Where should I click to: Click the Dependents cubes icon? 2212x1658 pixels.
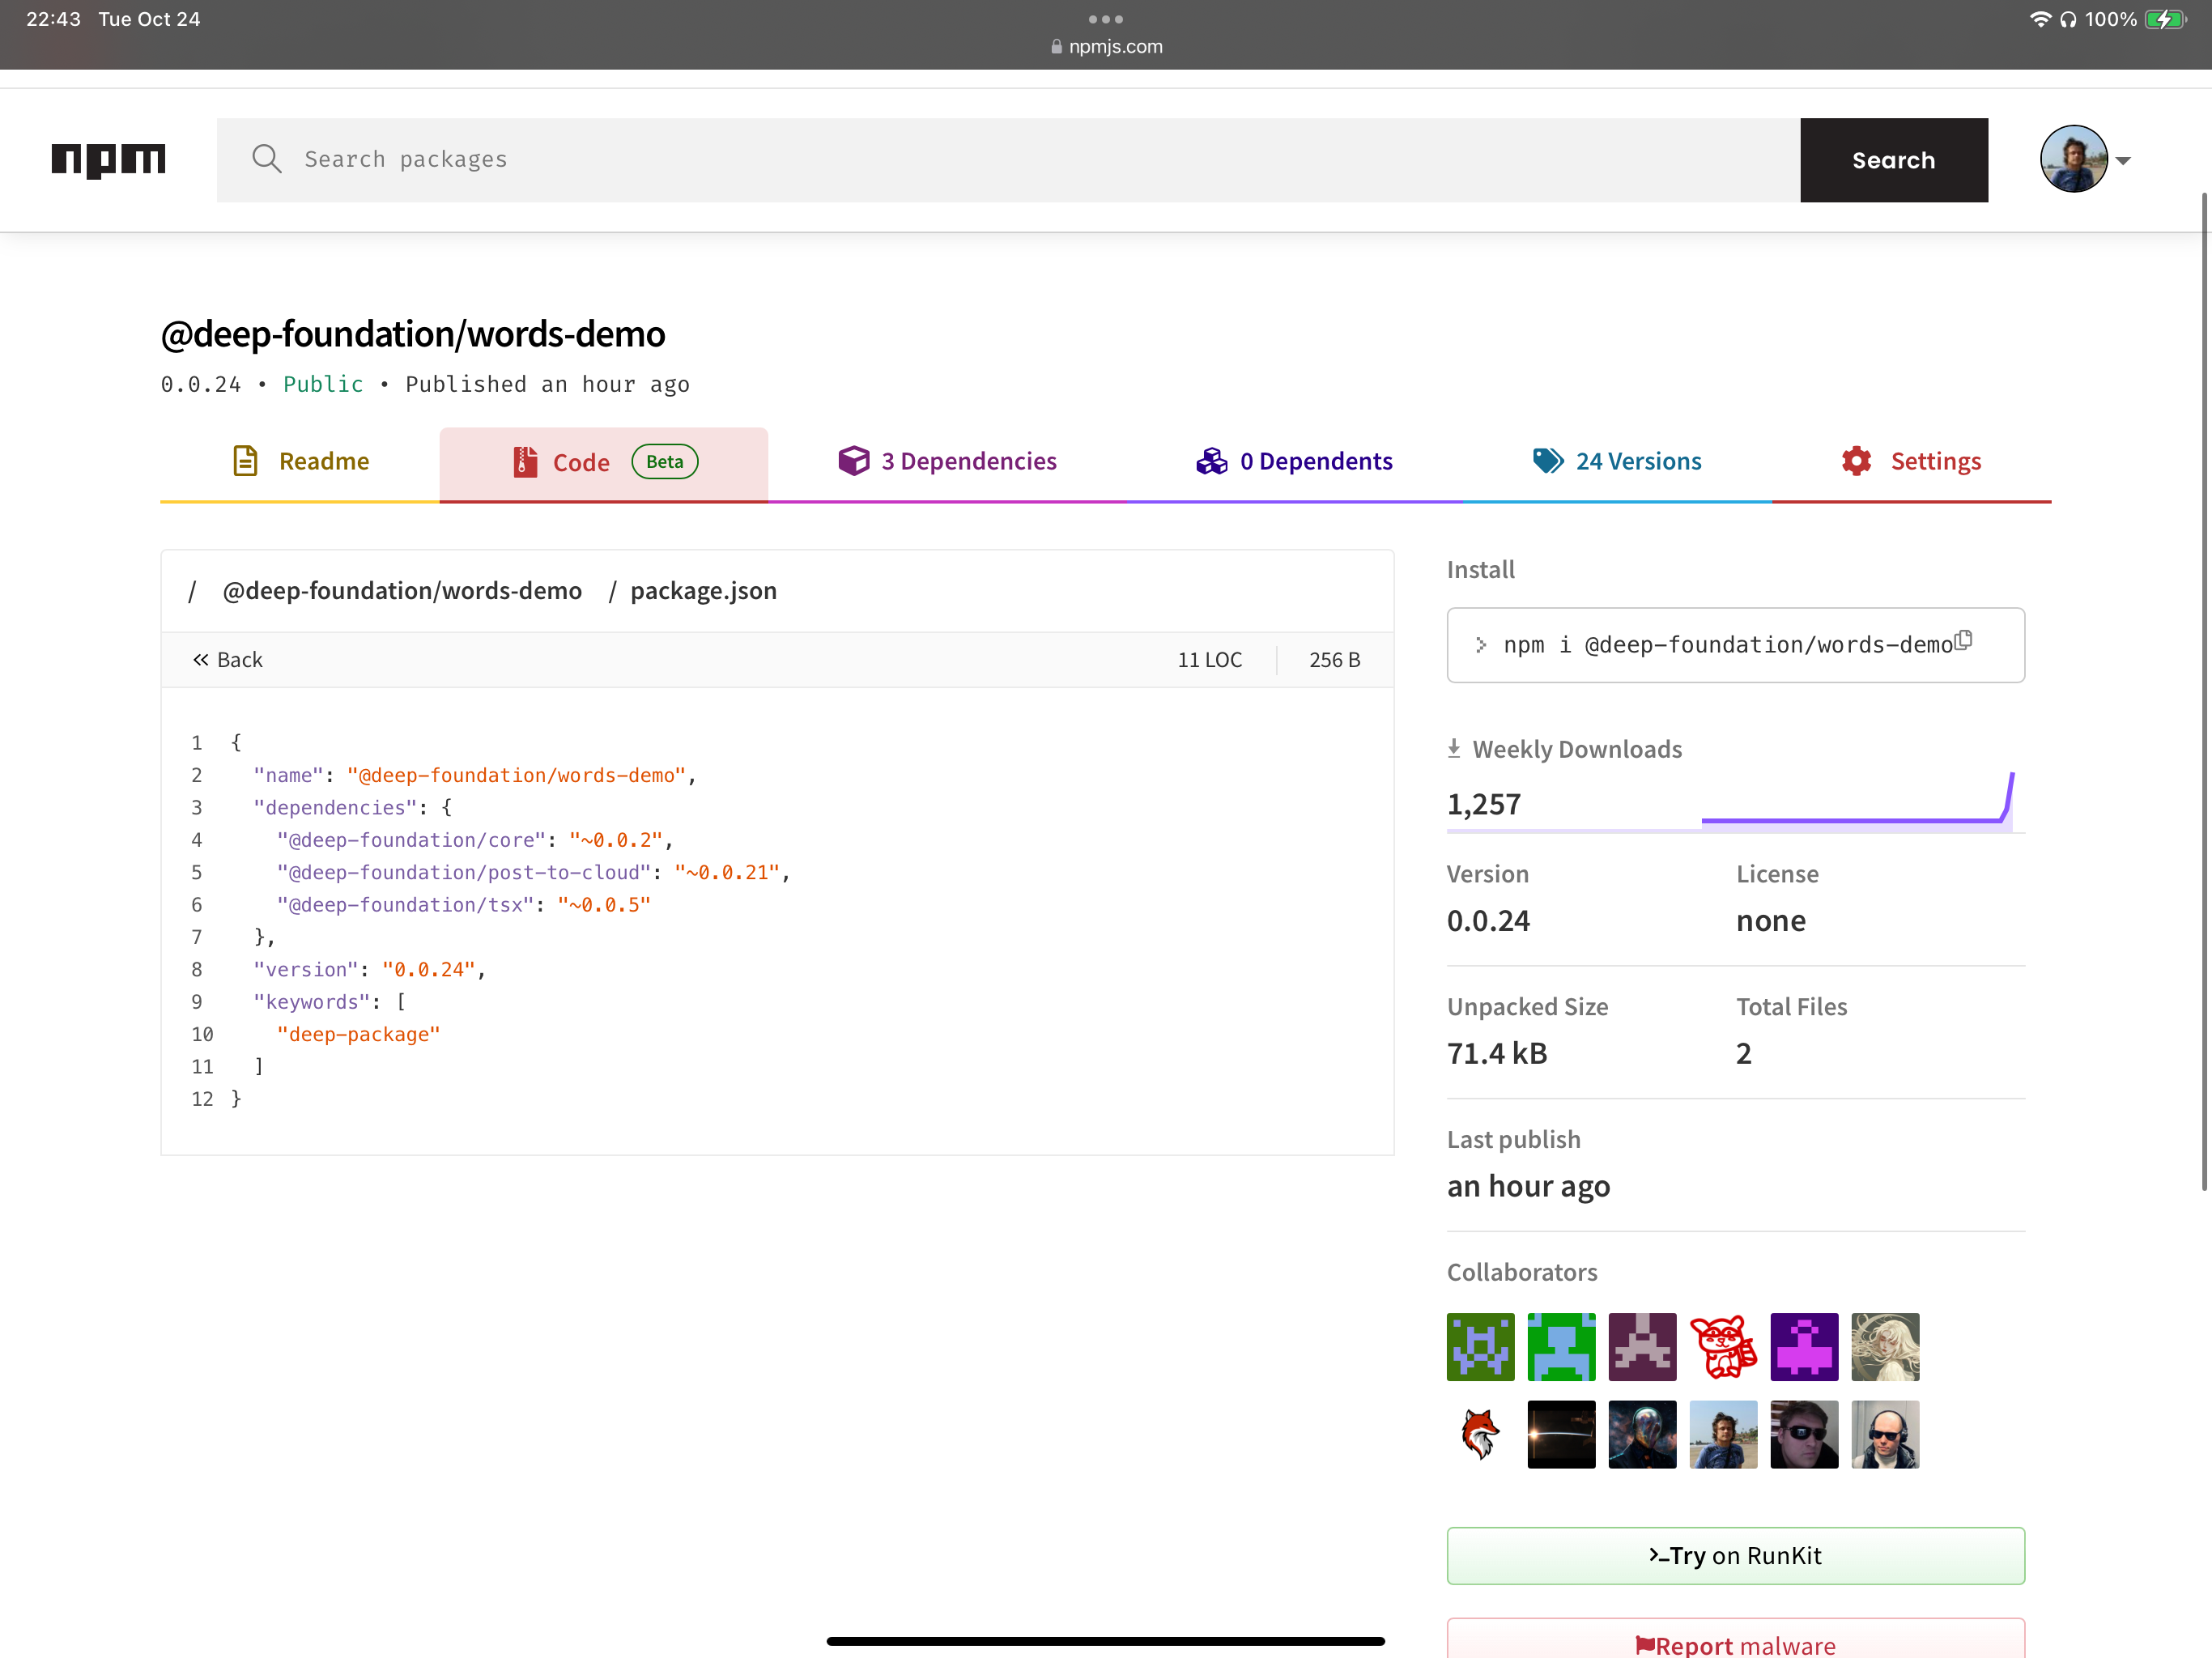click(x=1211, y=461)
